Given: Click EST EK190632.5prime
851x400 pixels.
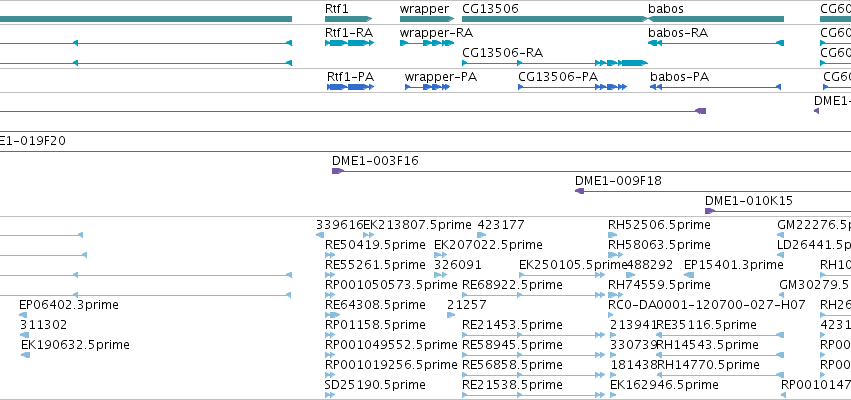Looking at the screenshot, I should [x=75, y=345].
